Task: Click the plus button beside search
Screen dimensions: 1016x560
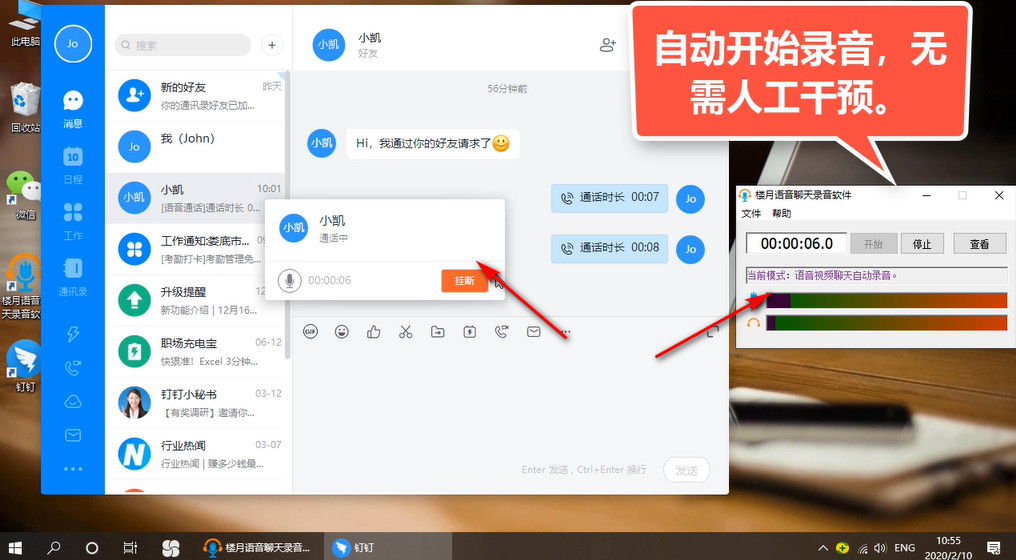Action: click(x=272, y=45)
